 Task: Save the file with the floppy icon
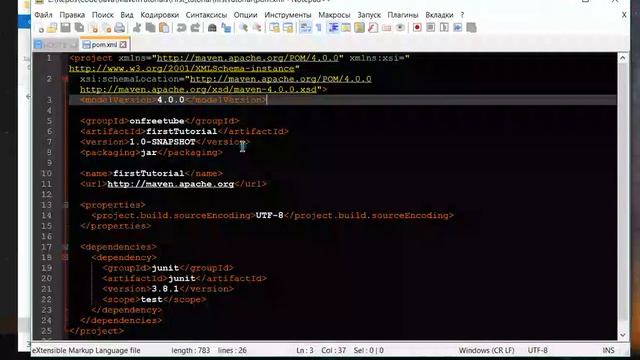point(65,28)
